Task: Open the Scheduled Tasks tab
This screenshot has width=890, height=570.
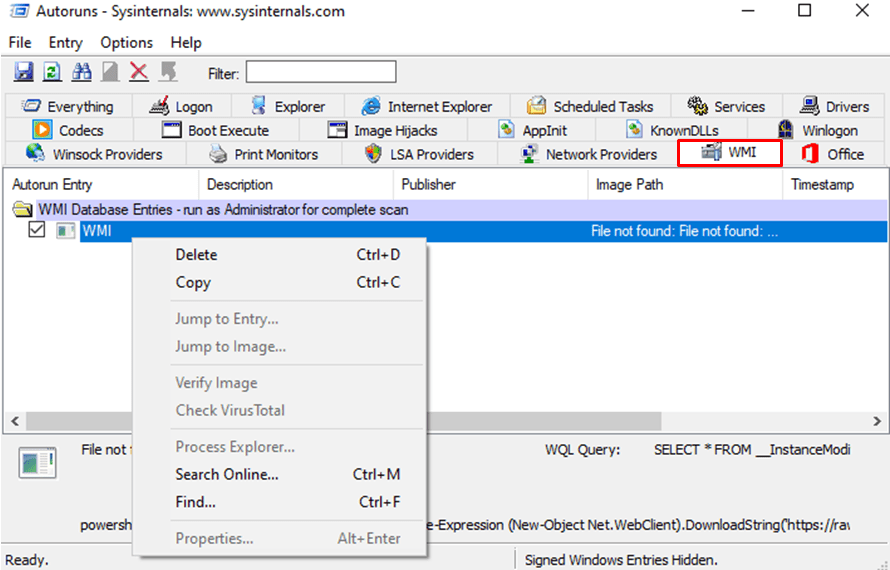Action: click(x=590, y=106)
